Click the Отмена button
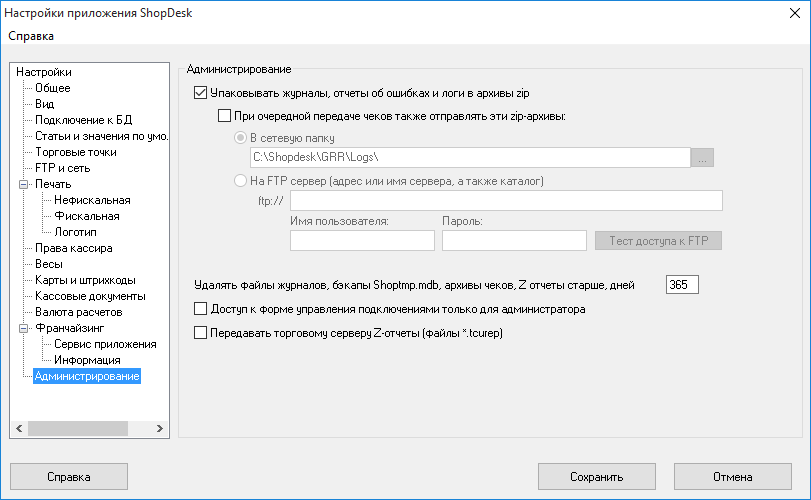811x500 pixels. 733,477
